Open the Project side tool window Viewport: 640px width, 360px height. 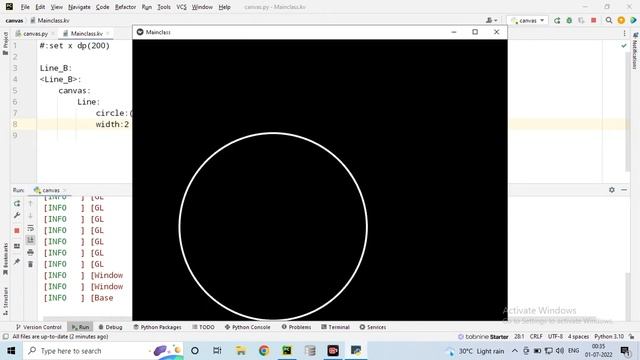coord(5,43)
